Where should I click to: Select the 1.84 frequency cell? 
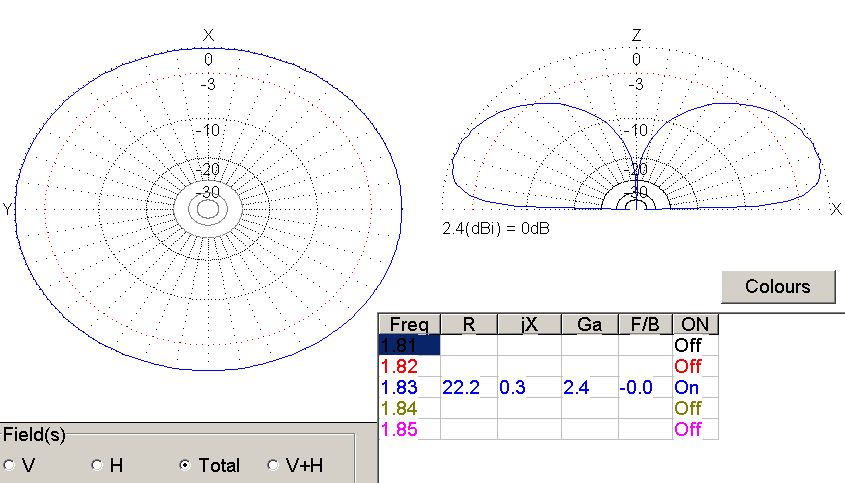coord(409,408)
